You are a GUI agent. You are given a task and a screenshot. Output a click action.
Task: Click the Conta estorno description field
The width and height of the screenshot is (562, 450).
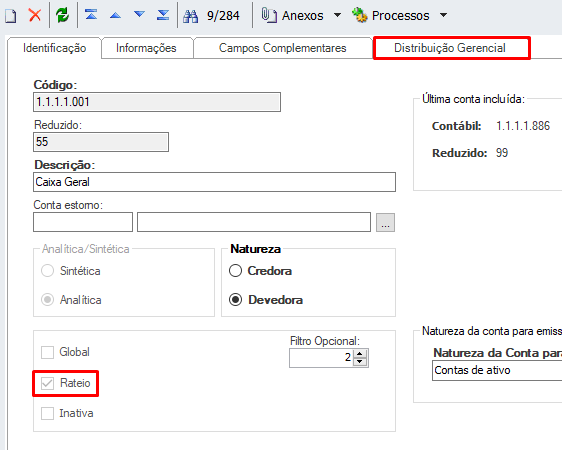[254, 222]
